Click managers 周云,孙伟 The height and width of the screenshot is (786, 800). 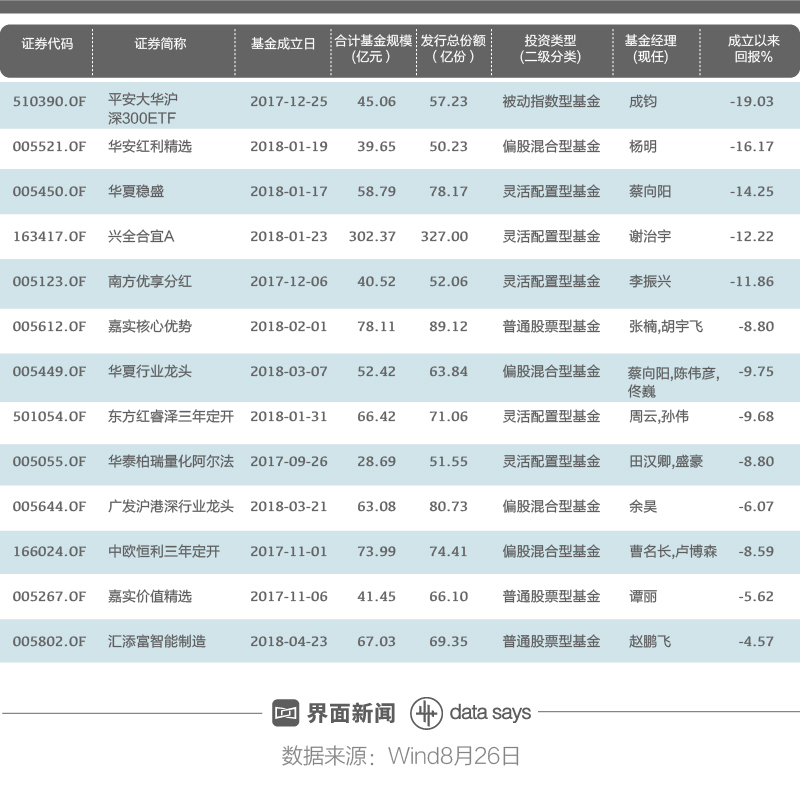pos(659,417)
